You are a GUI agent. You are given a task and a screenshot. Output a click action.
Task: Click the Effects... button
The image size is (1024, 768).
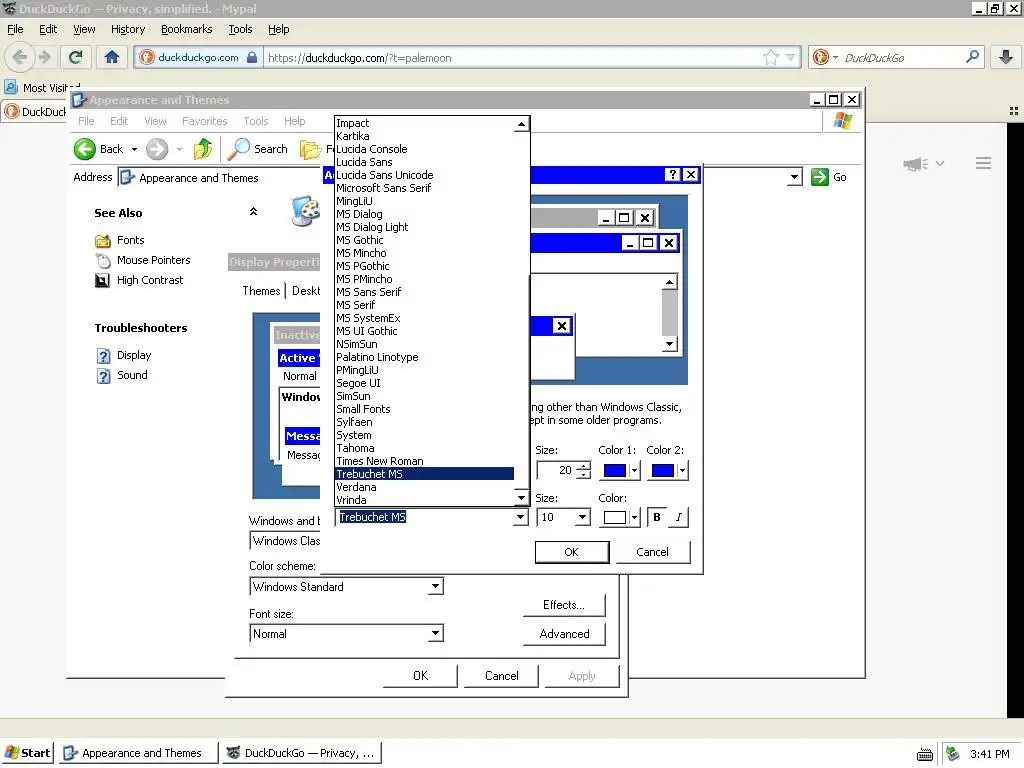[x=564, y=605]
